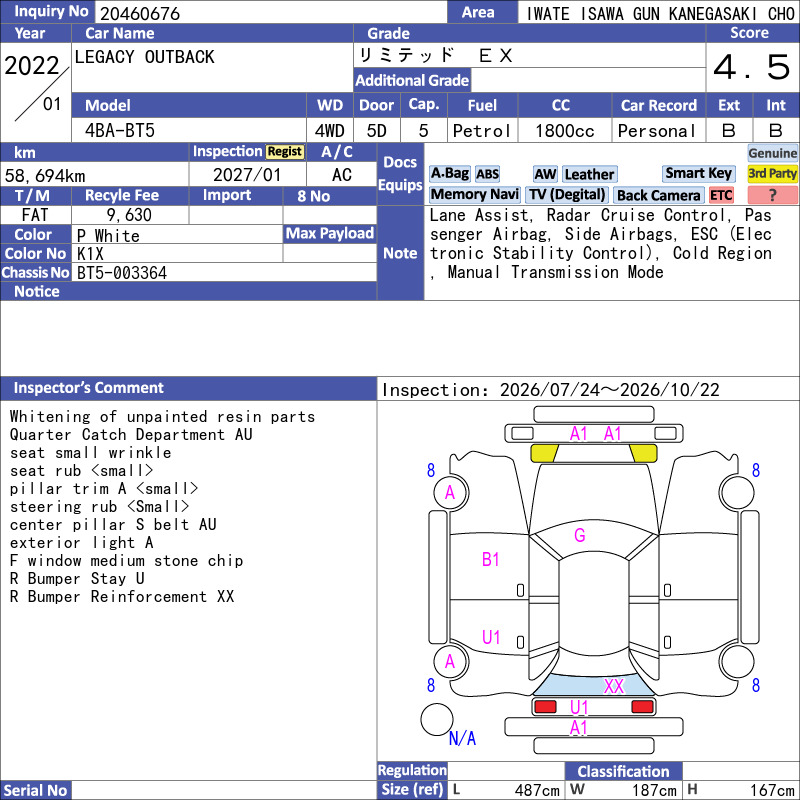
Task: Click the AW equipment badge
Action: tap(545, 174)
